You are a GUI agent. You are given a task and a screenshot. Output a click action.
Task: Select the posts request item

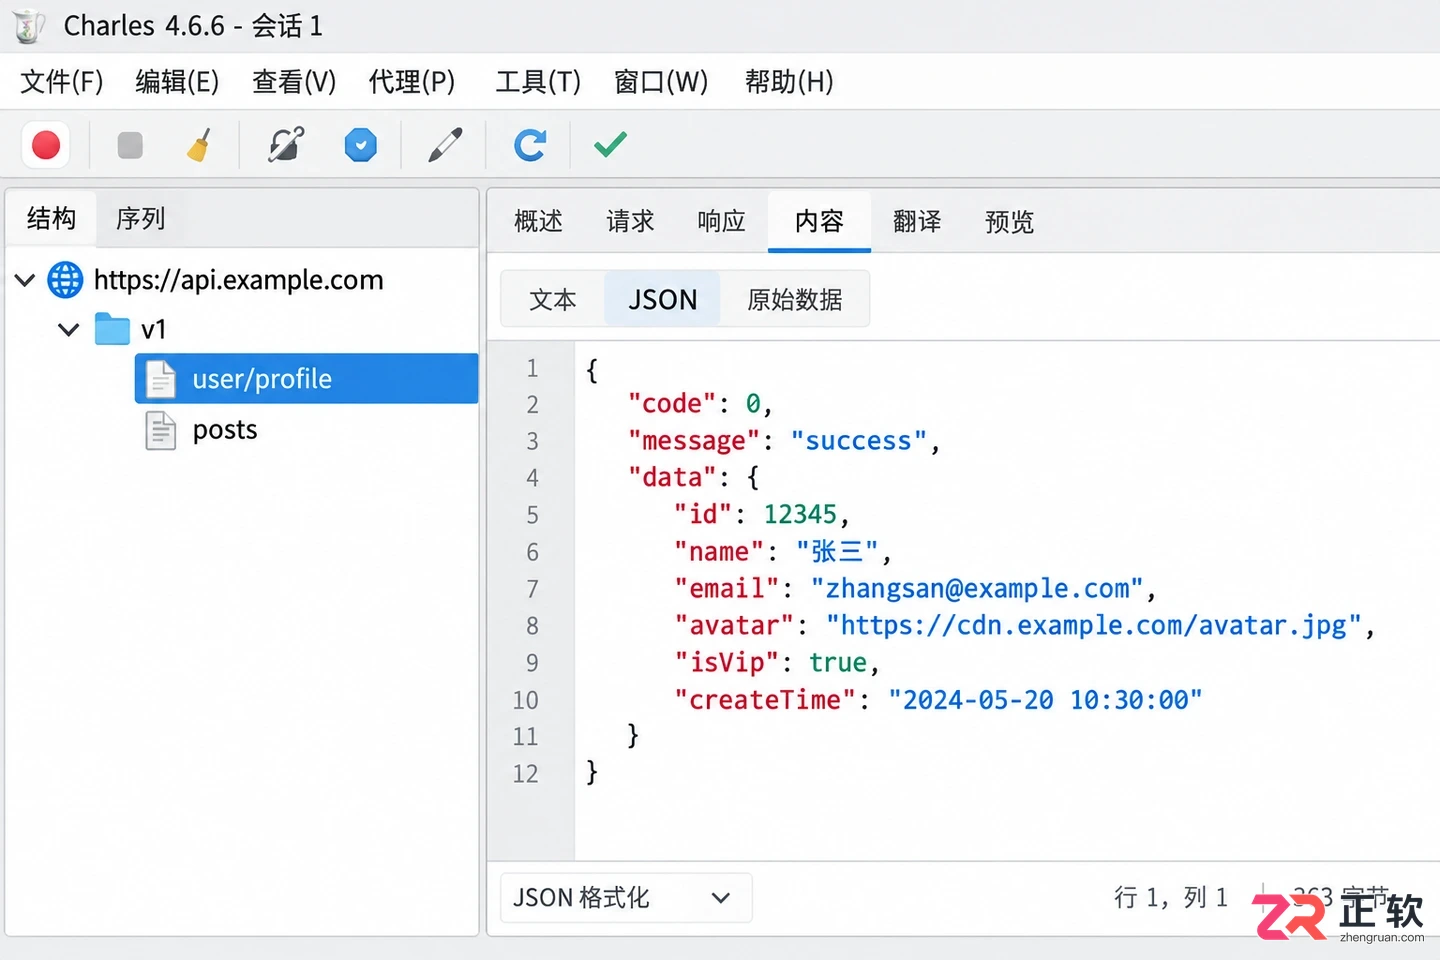click(x=225, y=430)
